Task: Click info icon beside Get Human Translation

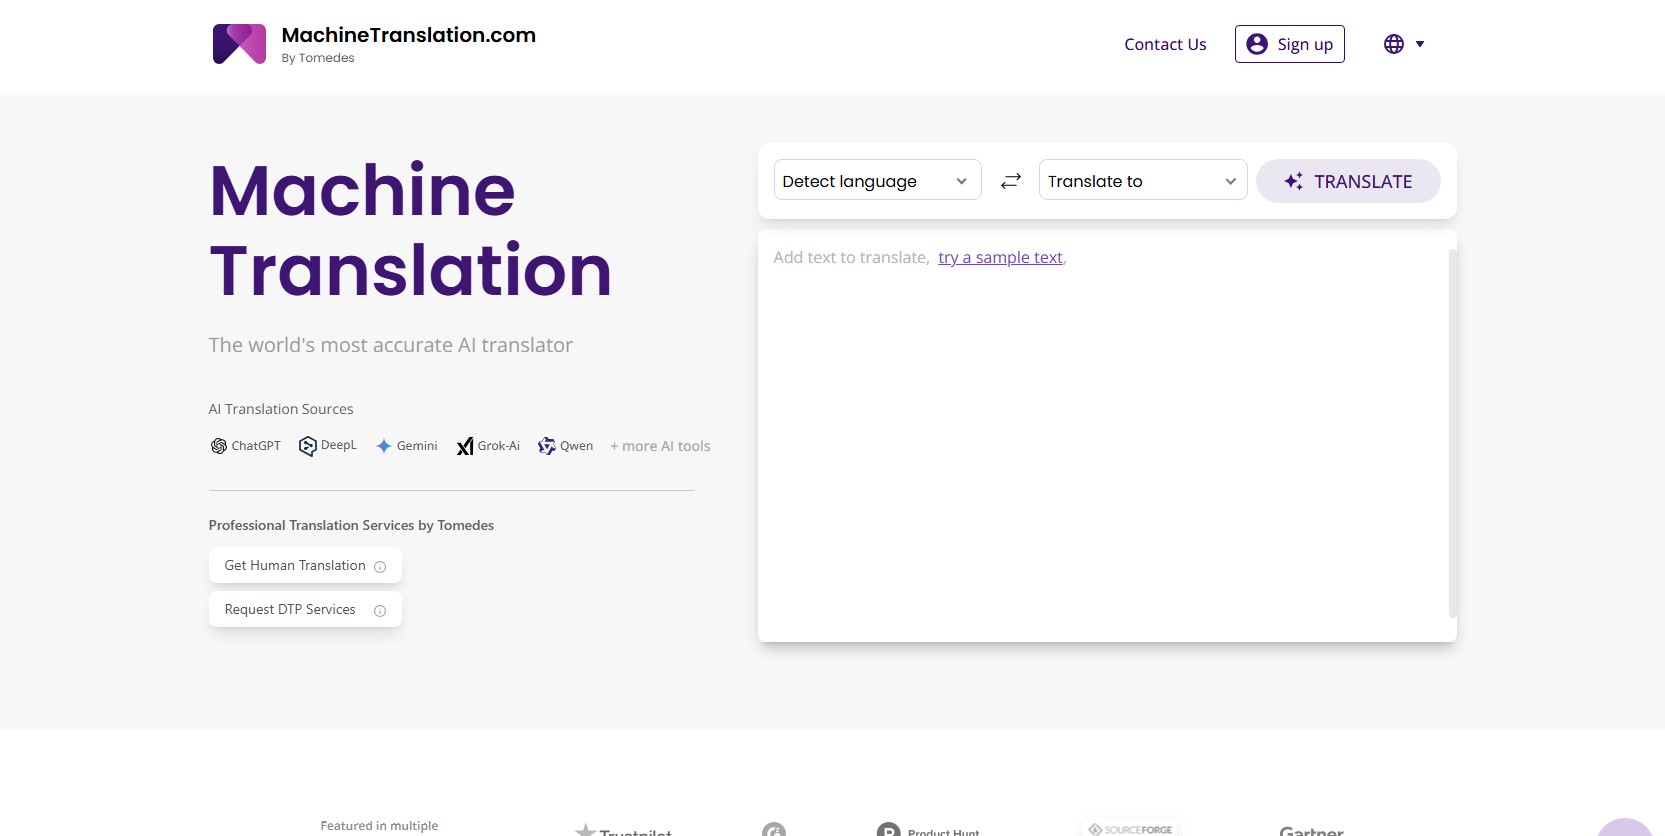Action: click(x=380, y=567)
